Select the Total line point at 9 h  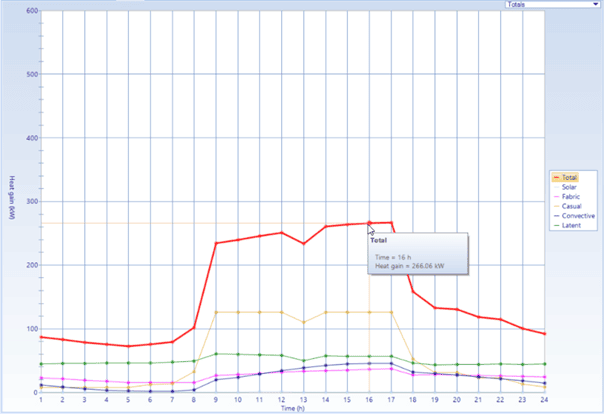click(x=216, y=243)
